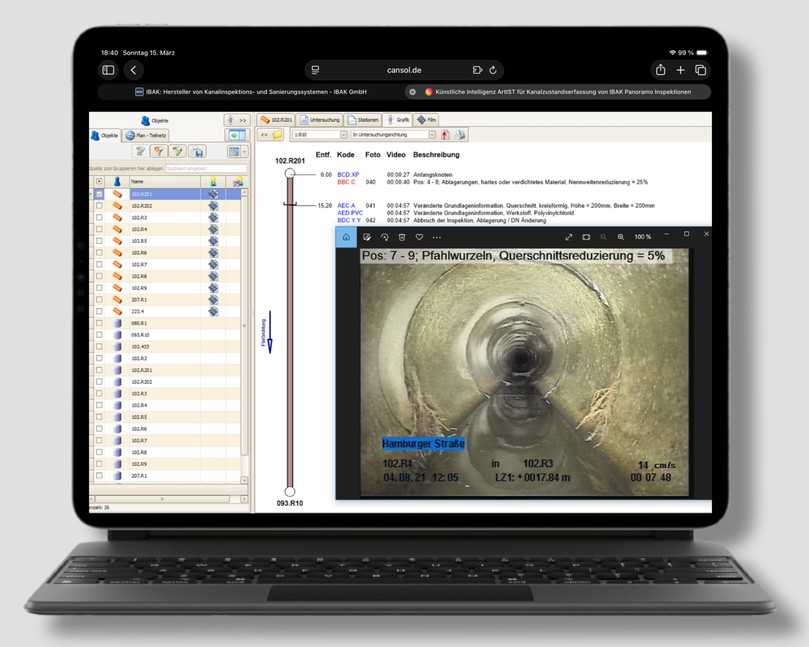
Task: Select the Plan - Teilnetz tab
Action: (x=149, y=134)
